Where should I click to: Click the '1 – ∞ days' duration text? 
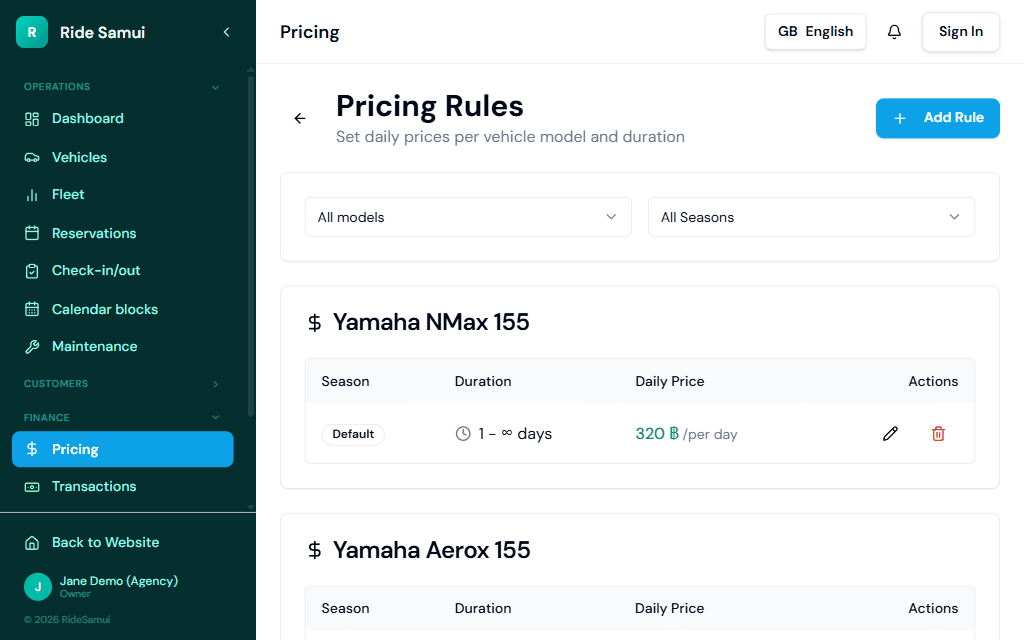515,434
